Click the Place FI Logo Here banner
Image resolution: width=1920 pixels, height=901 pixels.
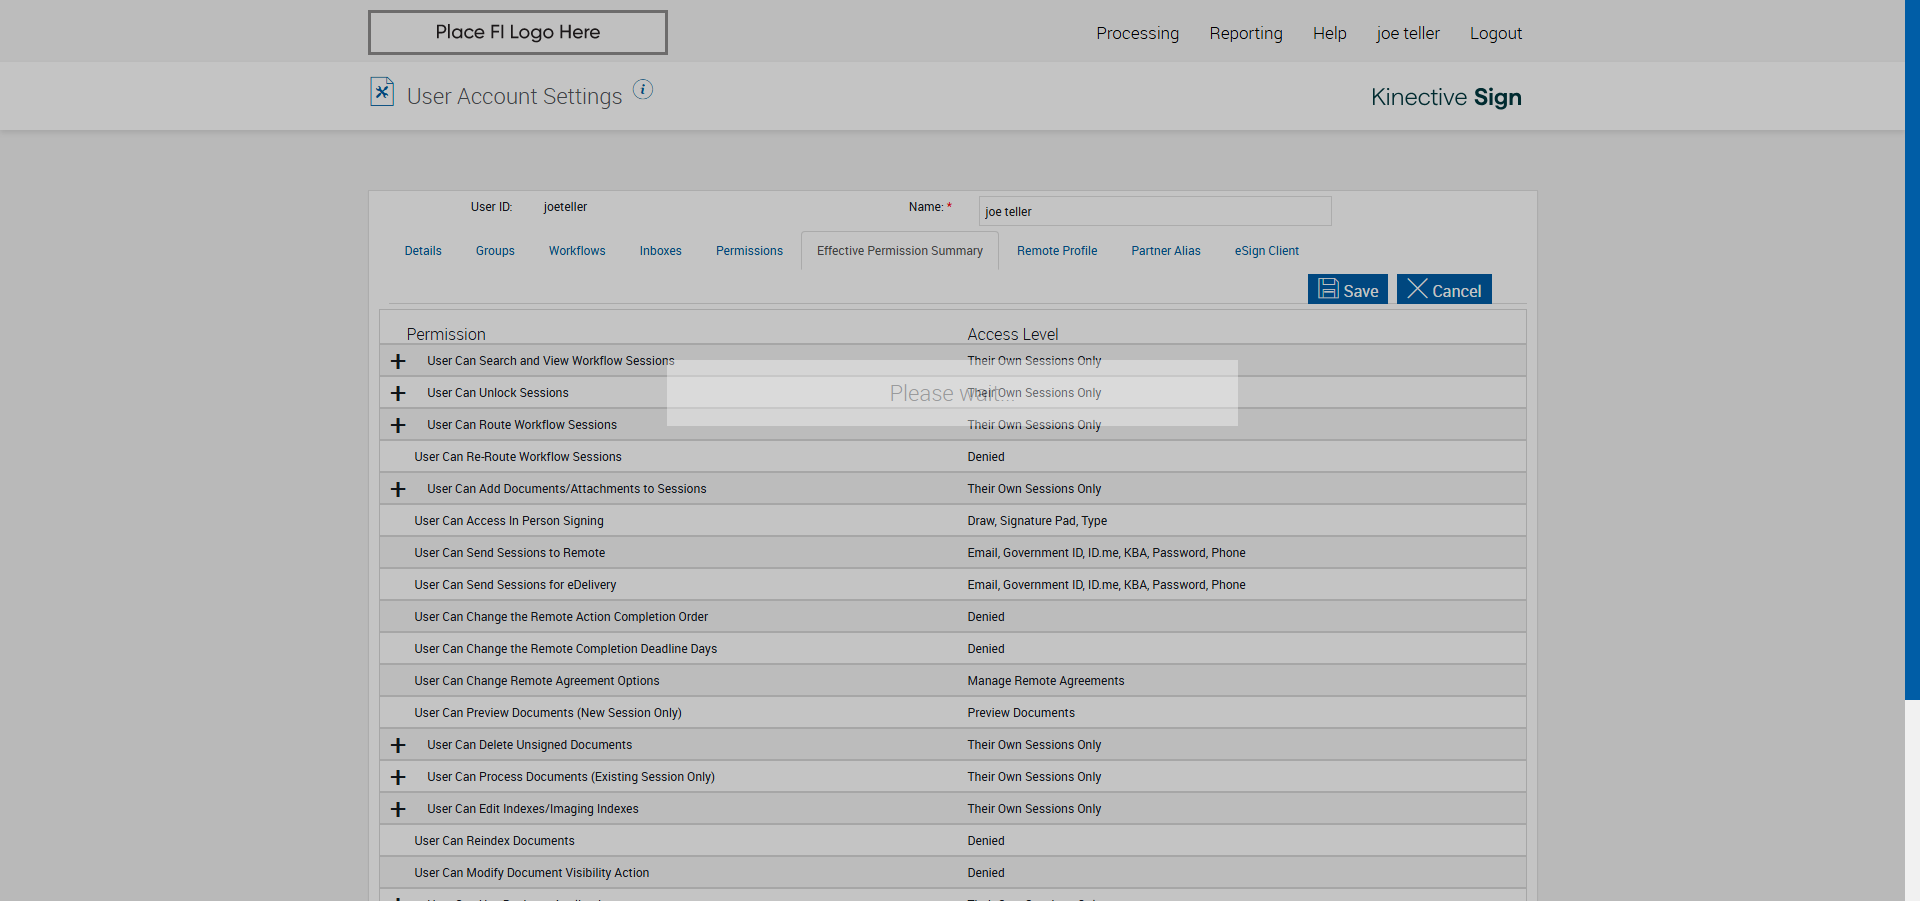517,32
